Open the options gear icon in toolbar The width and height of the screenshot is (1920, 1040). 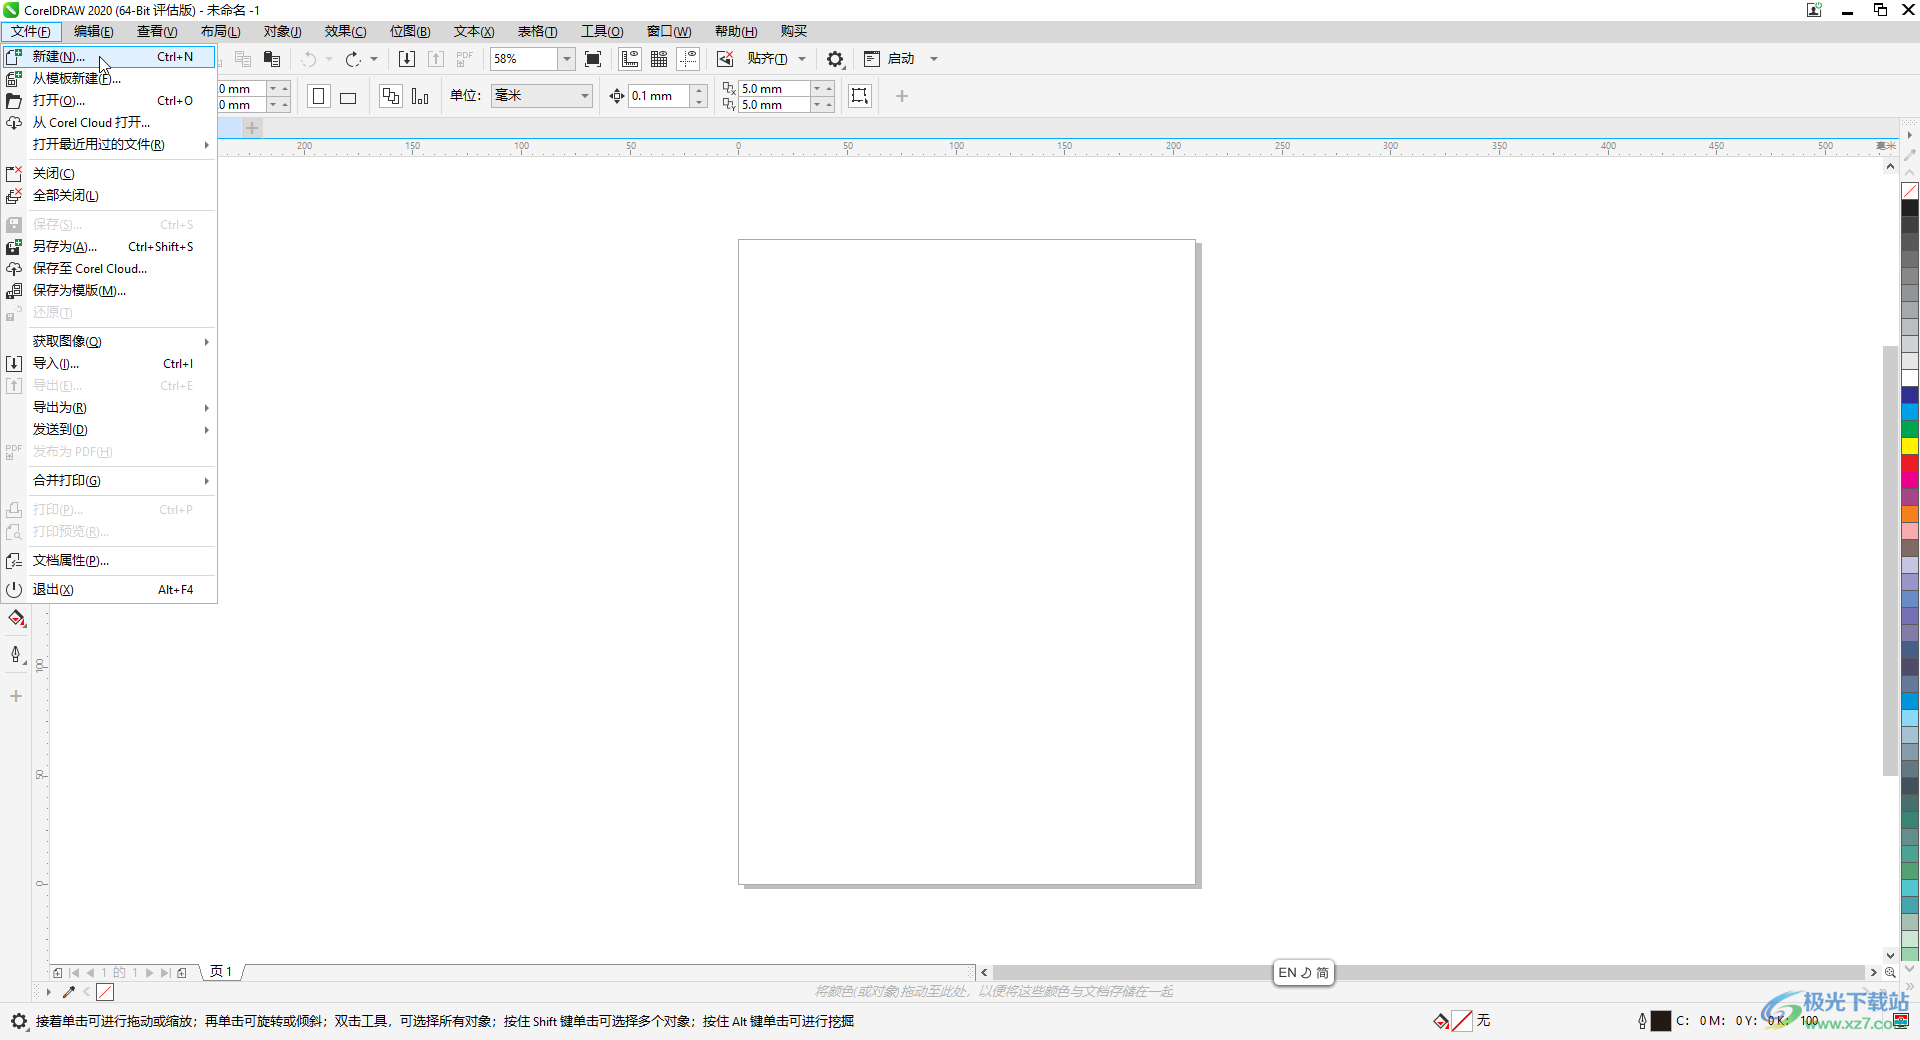835,59
